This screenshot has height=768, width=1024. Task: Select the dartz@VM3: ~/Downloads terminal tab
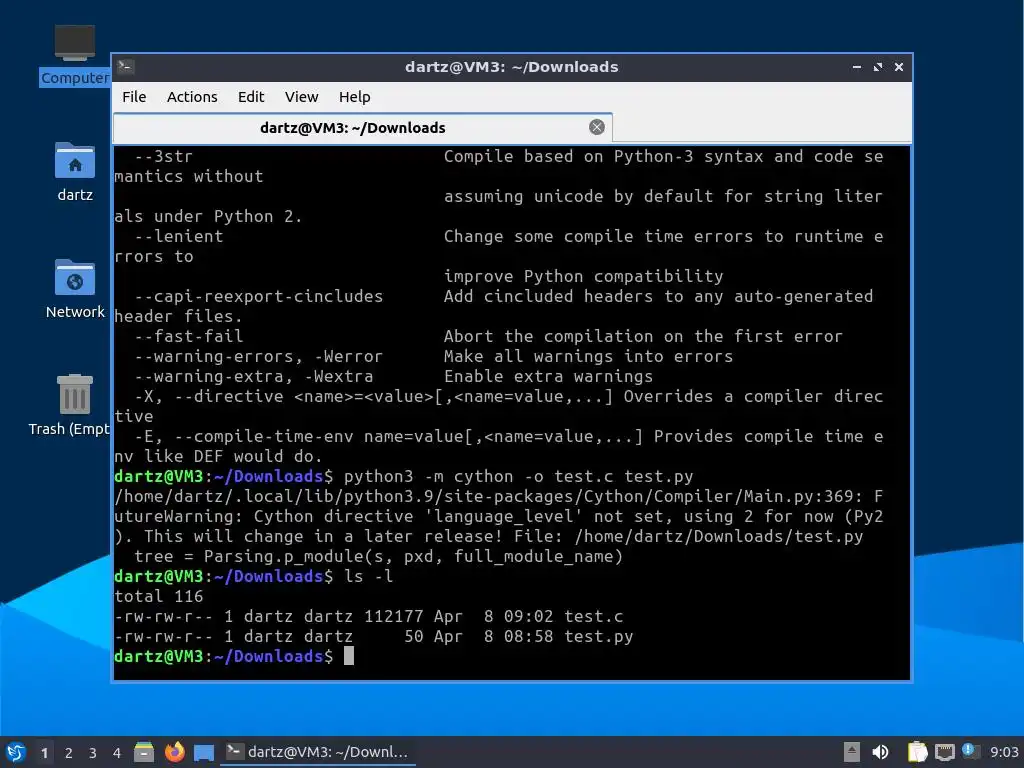point(362,127)
